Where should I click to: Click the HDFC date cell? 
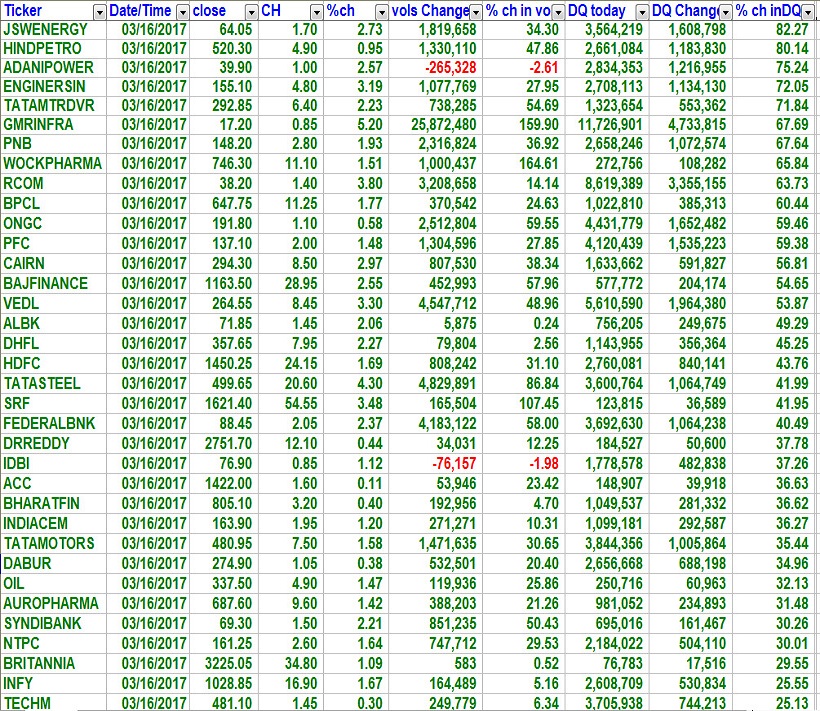pyautogui.click(x=153, y=364)
